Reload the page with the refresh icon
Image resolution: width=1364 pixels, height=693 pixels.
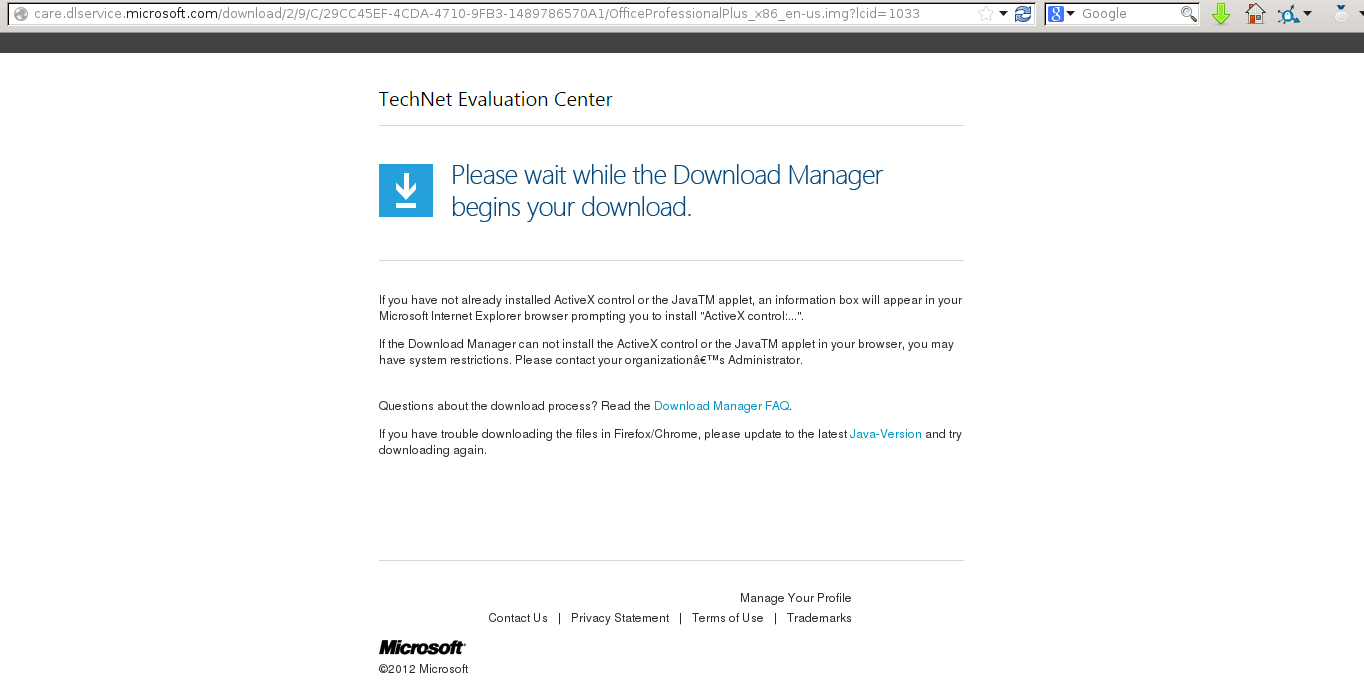[x=1022, y=14]
